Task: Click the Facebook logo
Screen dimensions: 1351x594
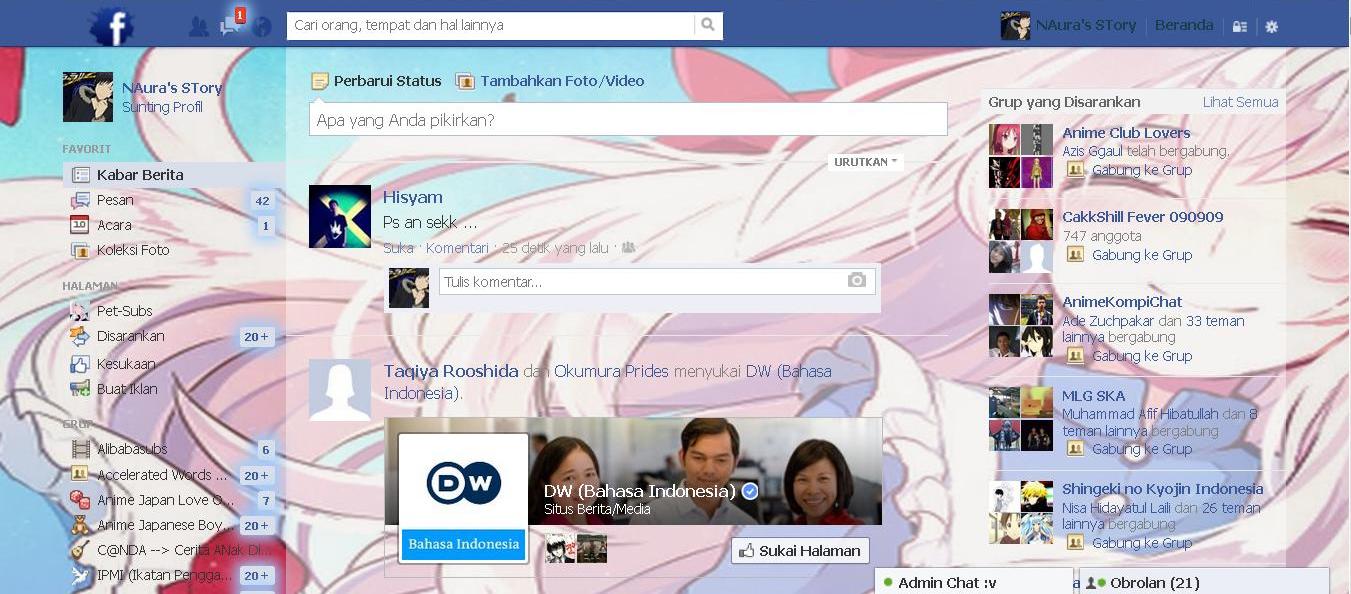Action: 112,25
